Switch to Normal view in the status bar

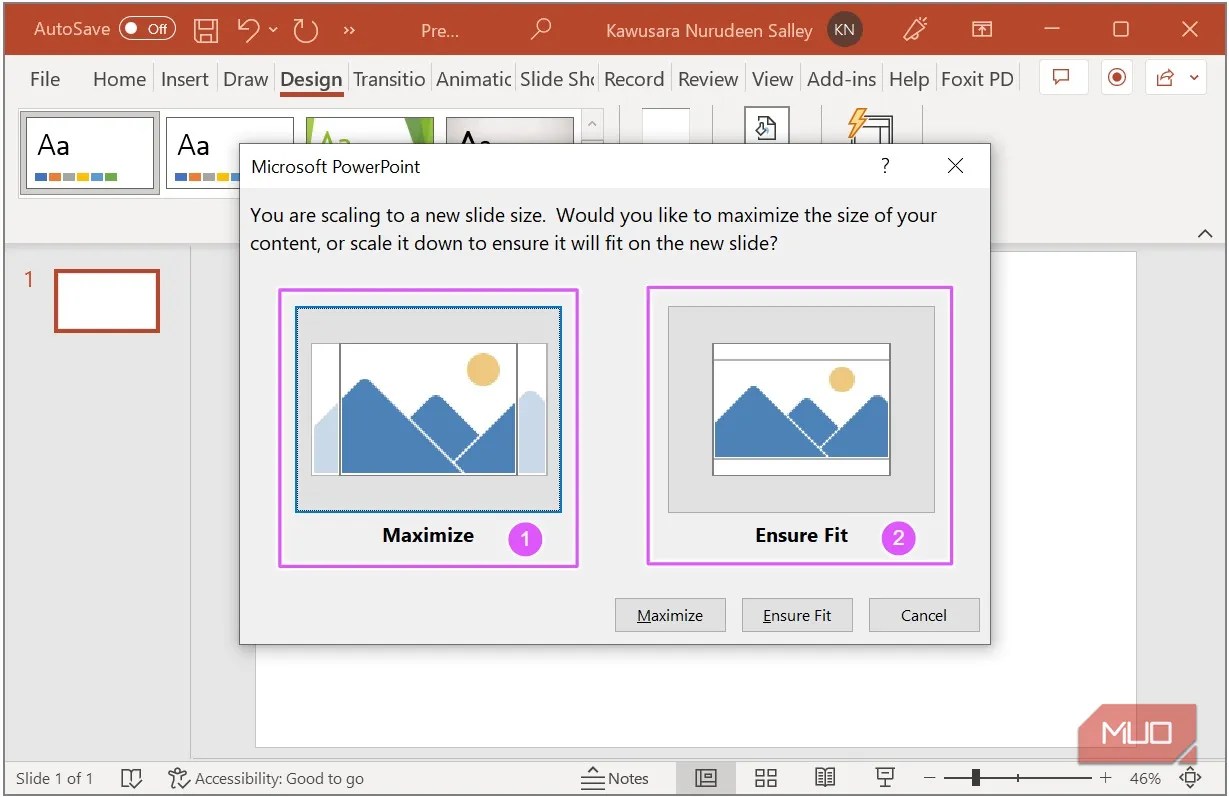tap(706, 778)
